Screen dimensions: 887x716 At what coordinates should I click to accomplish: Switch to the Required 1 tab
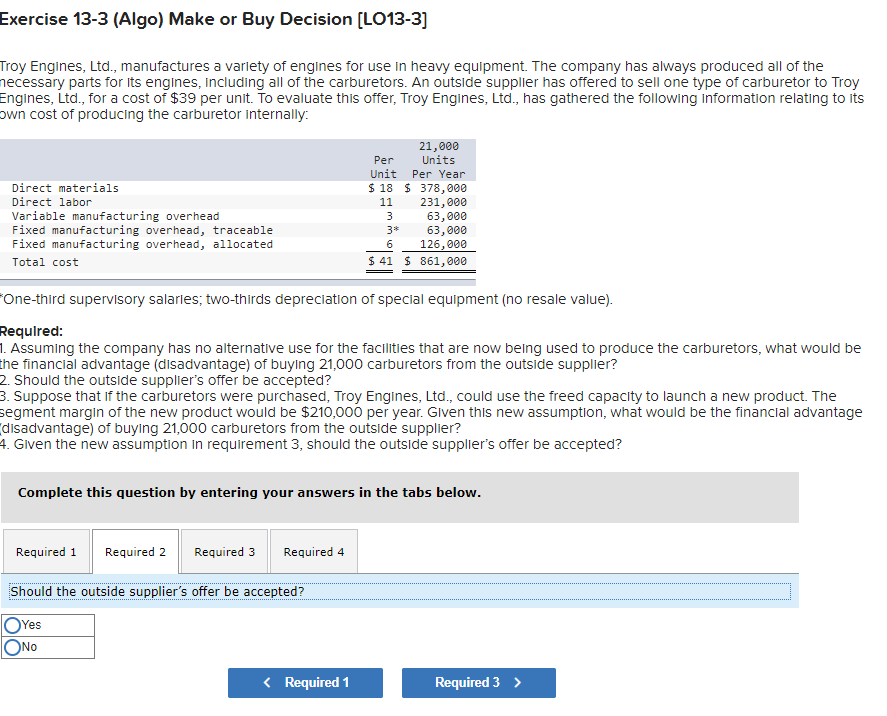[46, 552]
